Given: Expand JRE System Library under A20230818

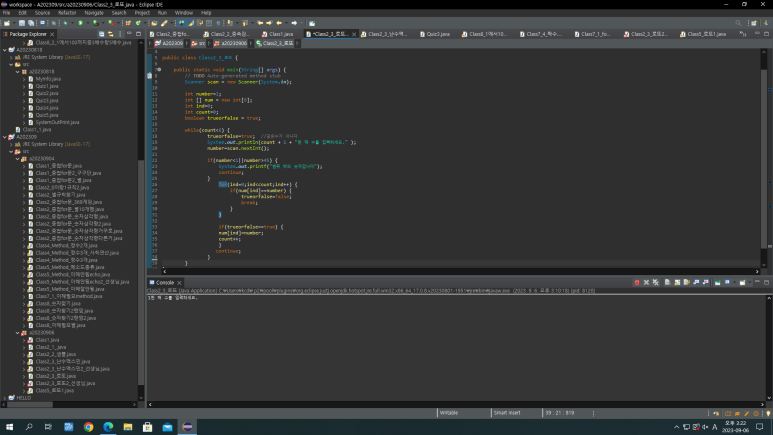Looking at the screenshot, I should point(11,57).
